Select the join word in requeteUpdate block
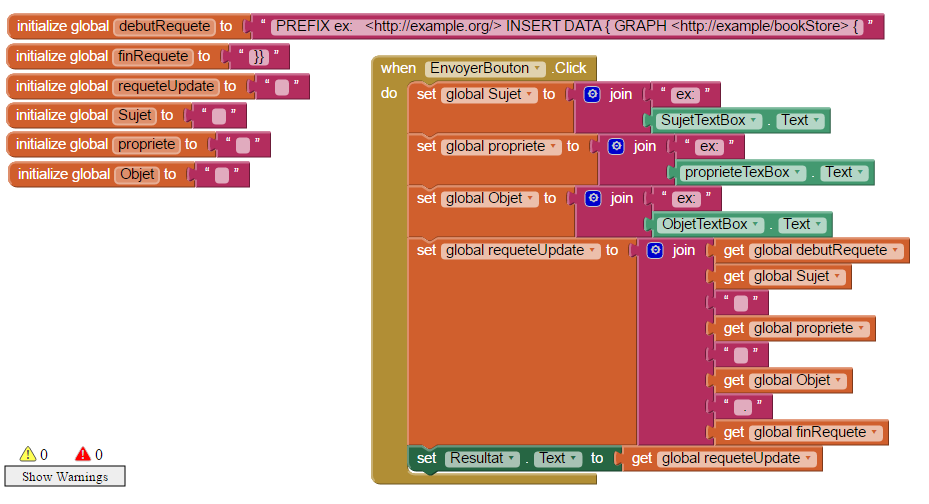929x504 pixels. pyautogui.click(x=683, y=251)
